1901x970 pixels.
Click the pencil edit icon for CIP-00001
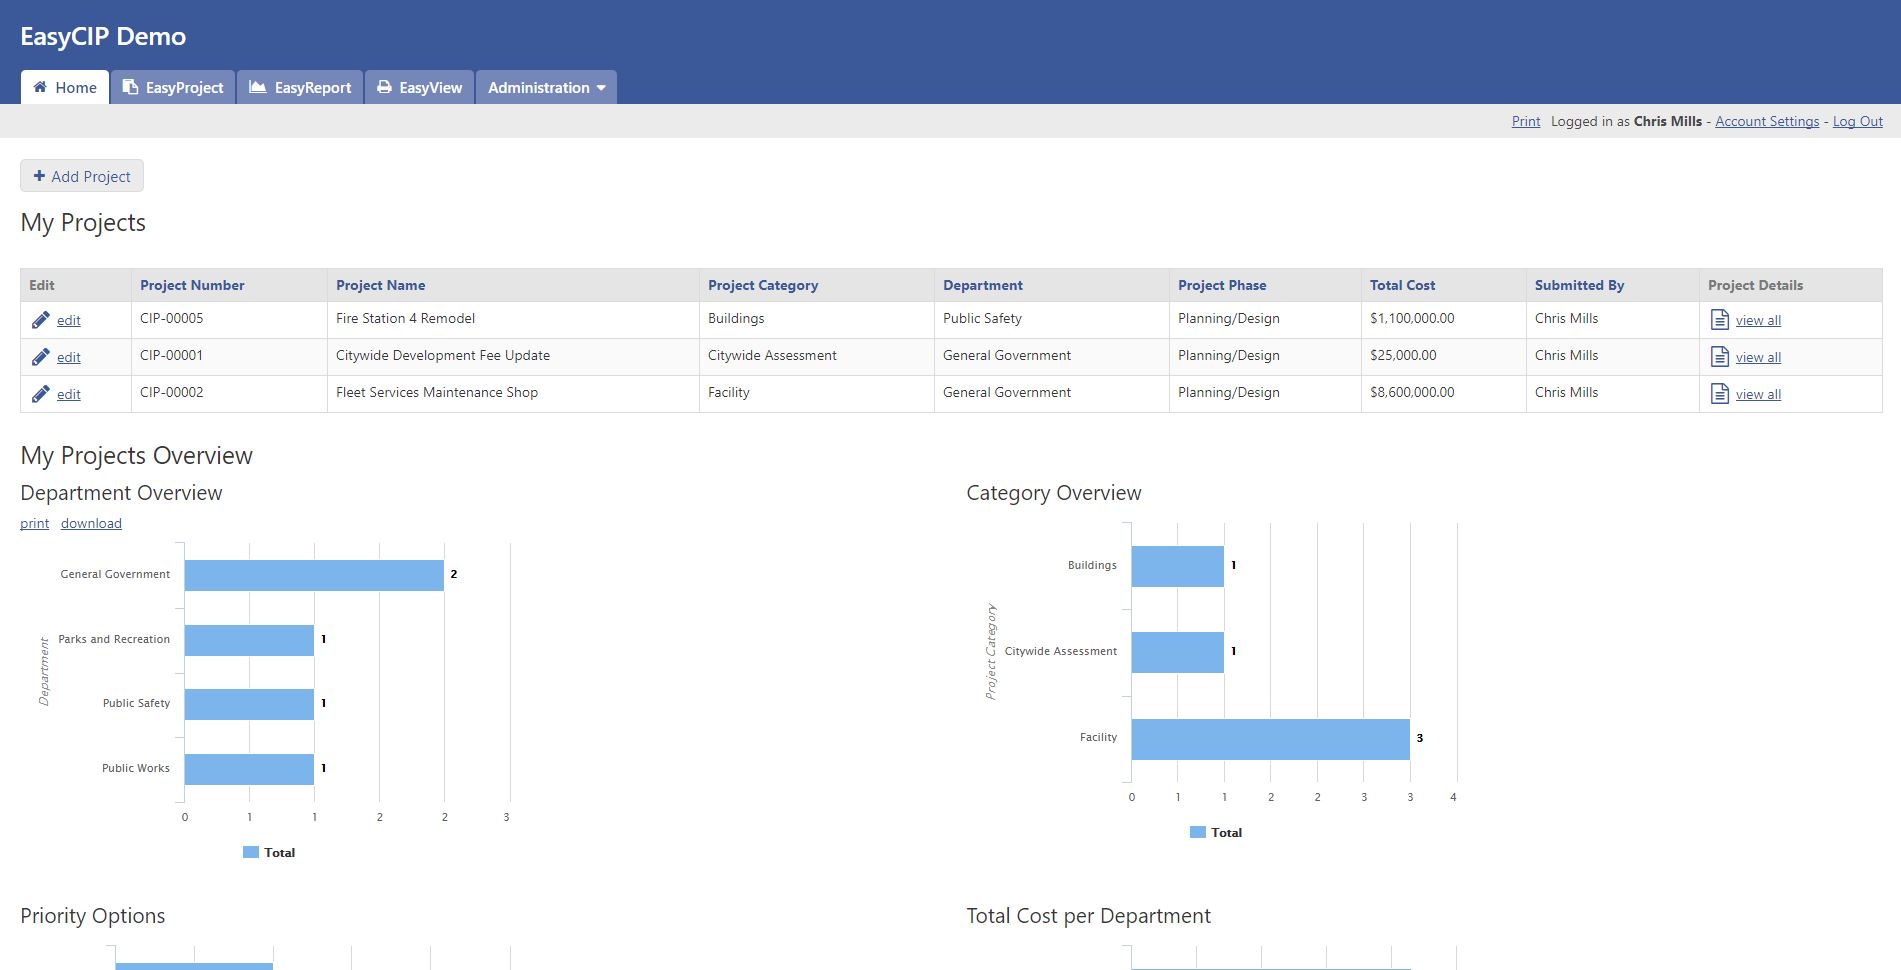click(41, 356)
